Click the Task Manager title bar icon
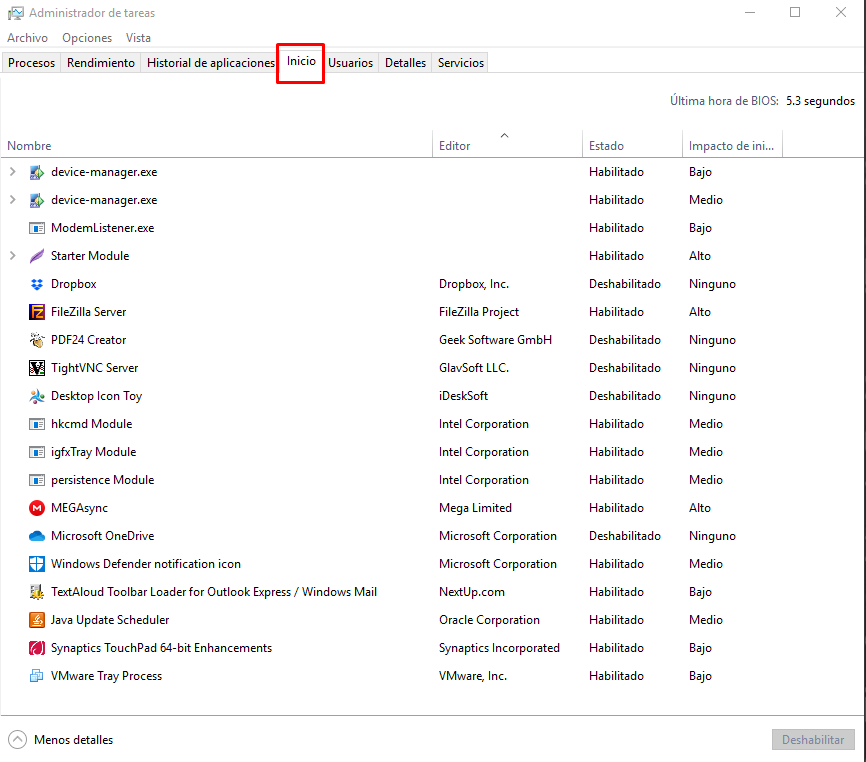 15,13
